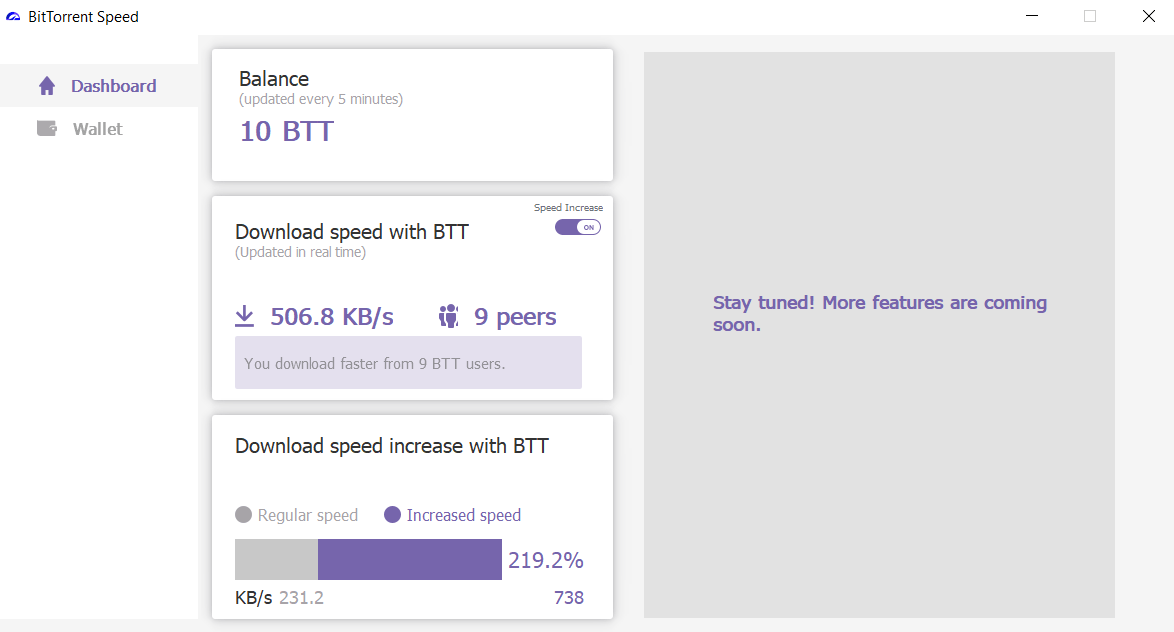Open the Dashboard tab

pos(99,85)
